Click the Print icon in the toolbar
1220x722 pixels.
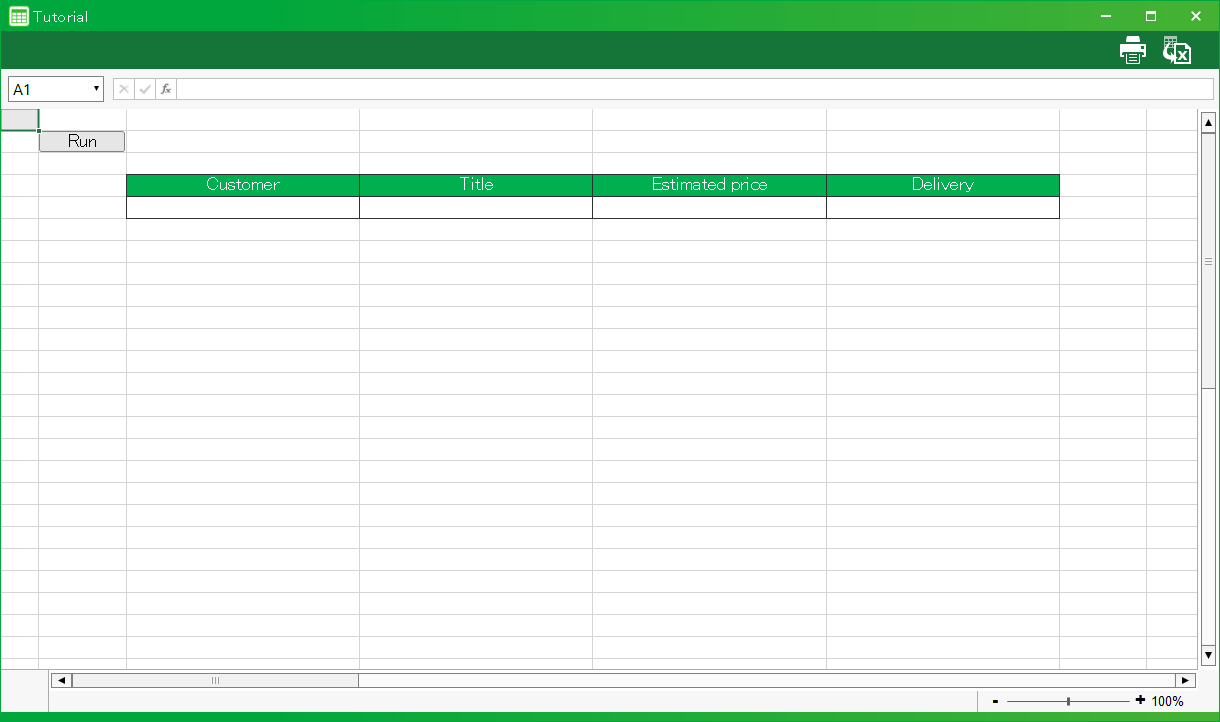click(x=1132, y=50)
